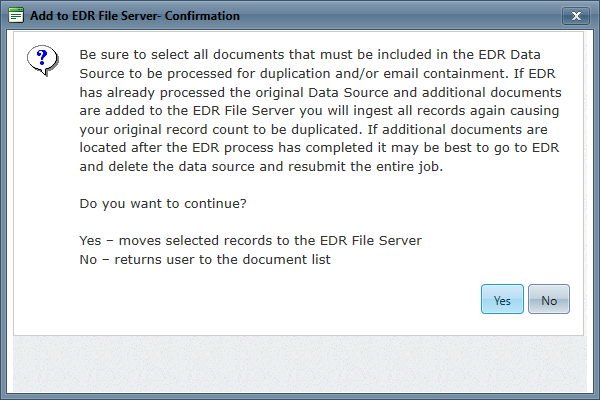Screen dimensions: 600x400
Task: Click the gray footer area below the message
Action: (x=300, y=364)
